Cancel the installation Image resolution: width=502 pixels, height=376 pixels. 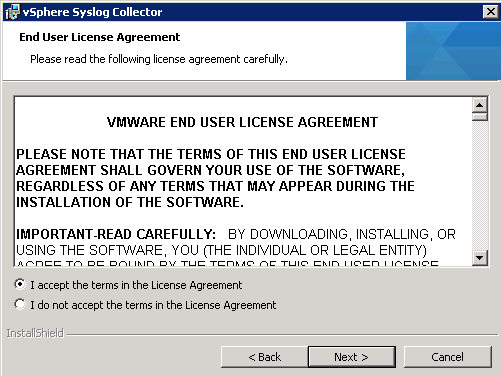pyautogui.click(x=448, y=357)
